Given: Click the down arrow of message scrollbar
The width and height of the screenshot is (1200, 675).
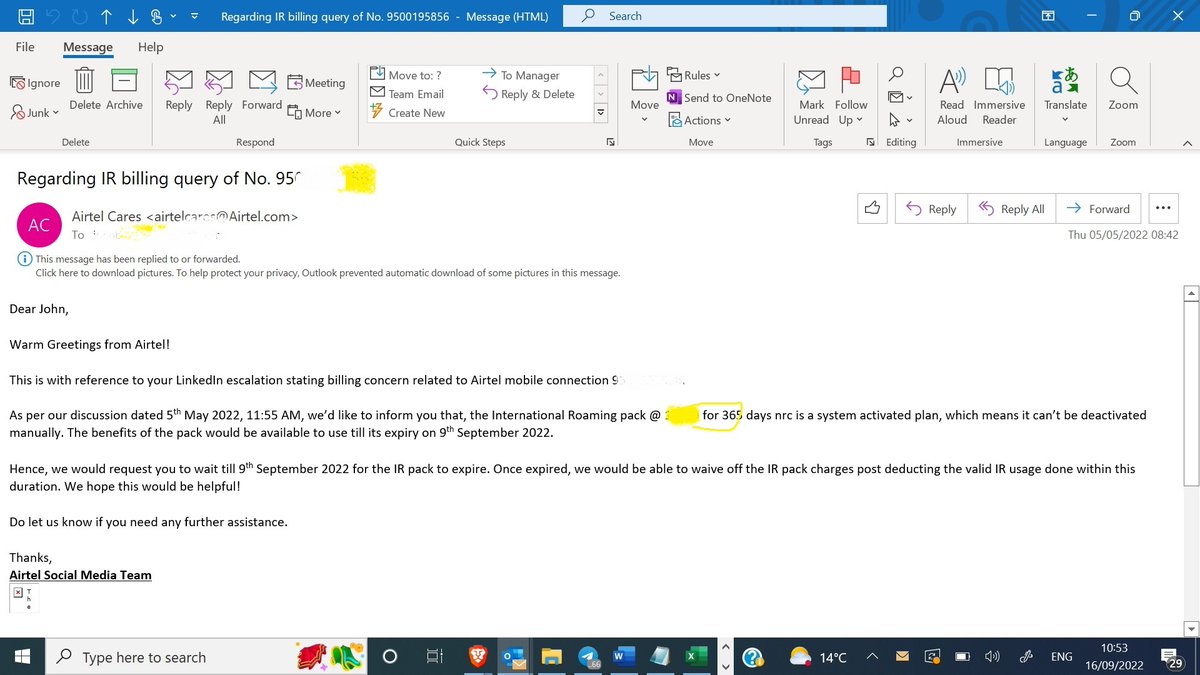Looking at the screenshot, I should pyautogui.click(x=1190, y=628).
